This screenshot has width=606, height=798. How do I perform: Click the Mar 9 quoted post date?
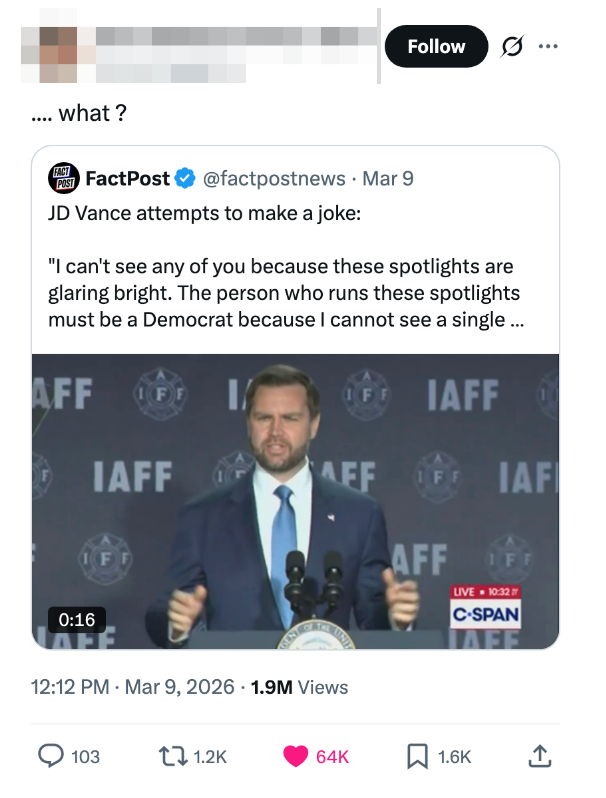tap(387, 179)
